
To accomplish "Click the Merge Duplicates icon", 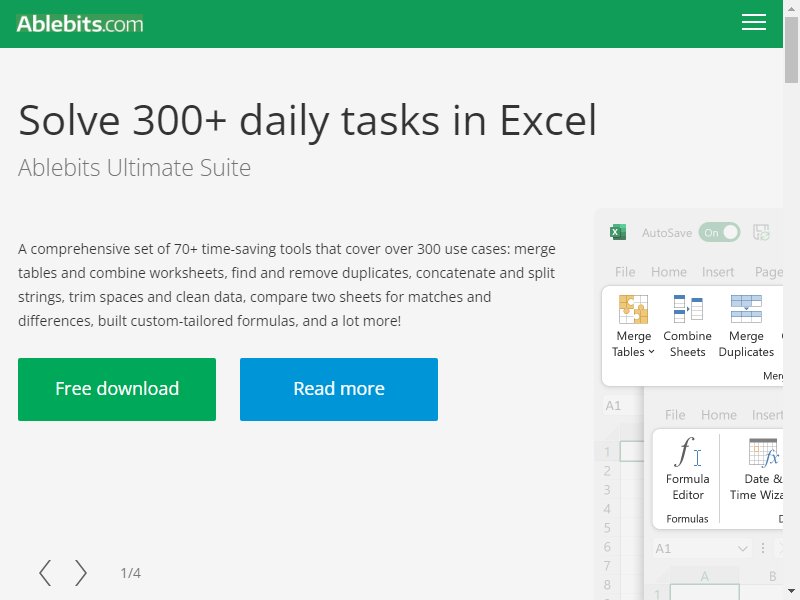I will [746, 309].
